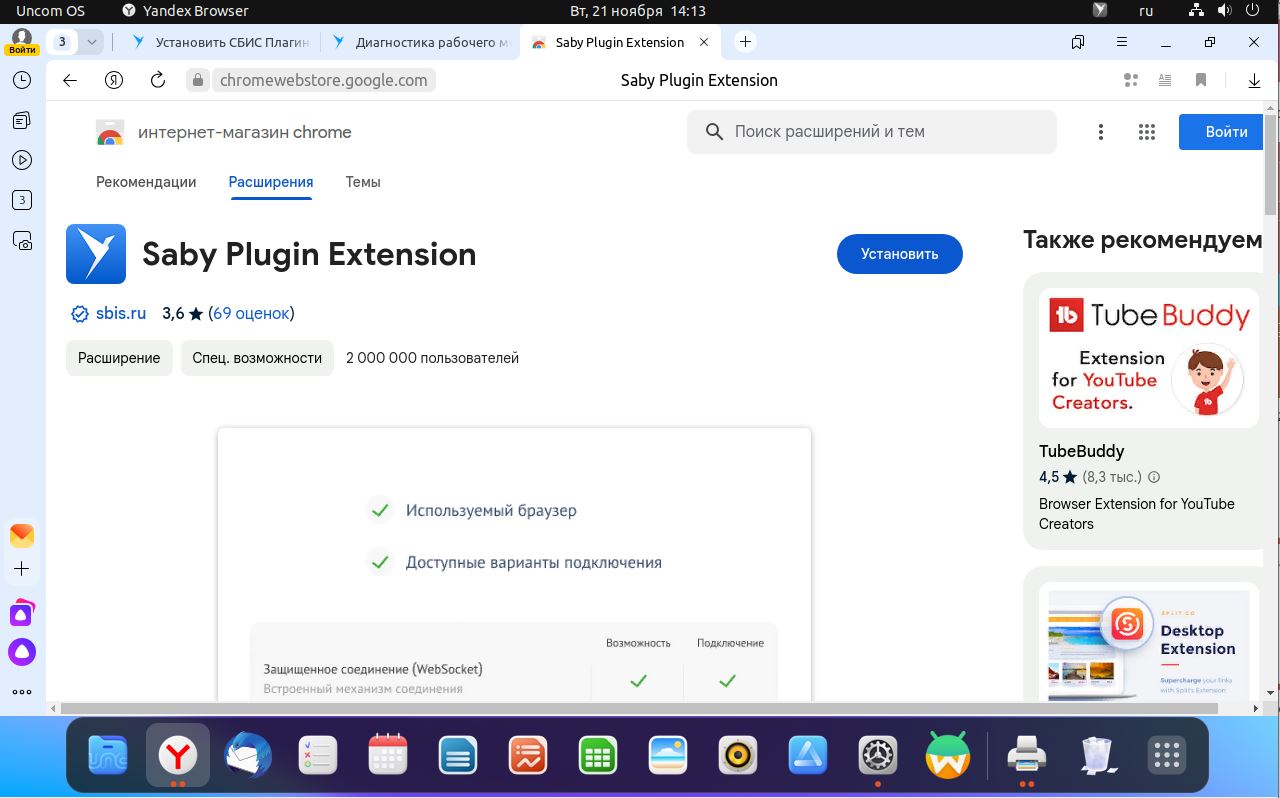Open Alice voice assistant in sidebar
The height and width of the screenshot is (798, 1280).
point(22,653)
